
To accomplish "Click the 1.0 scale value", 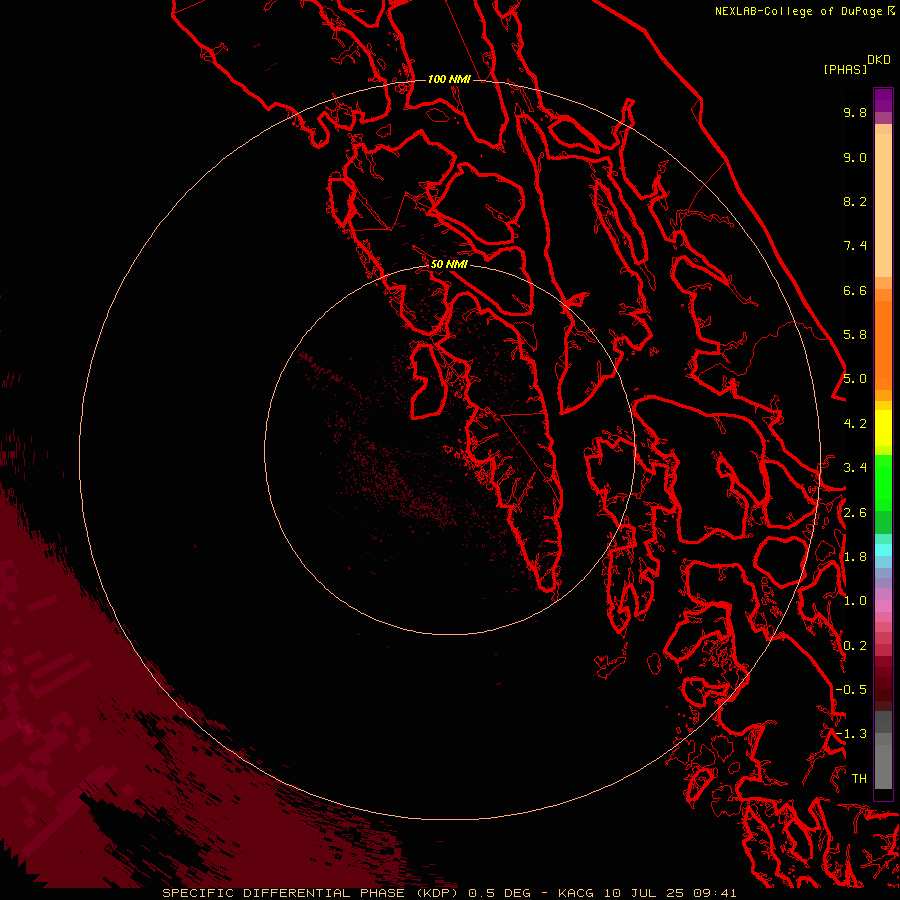I will [855, 601].
